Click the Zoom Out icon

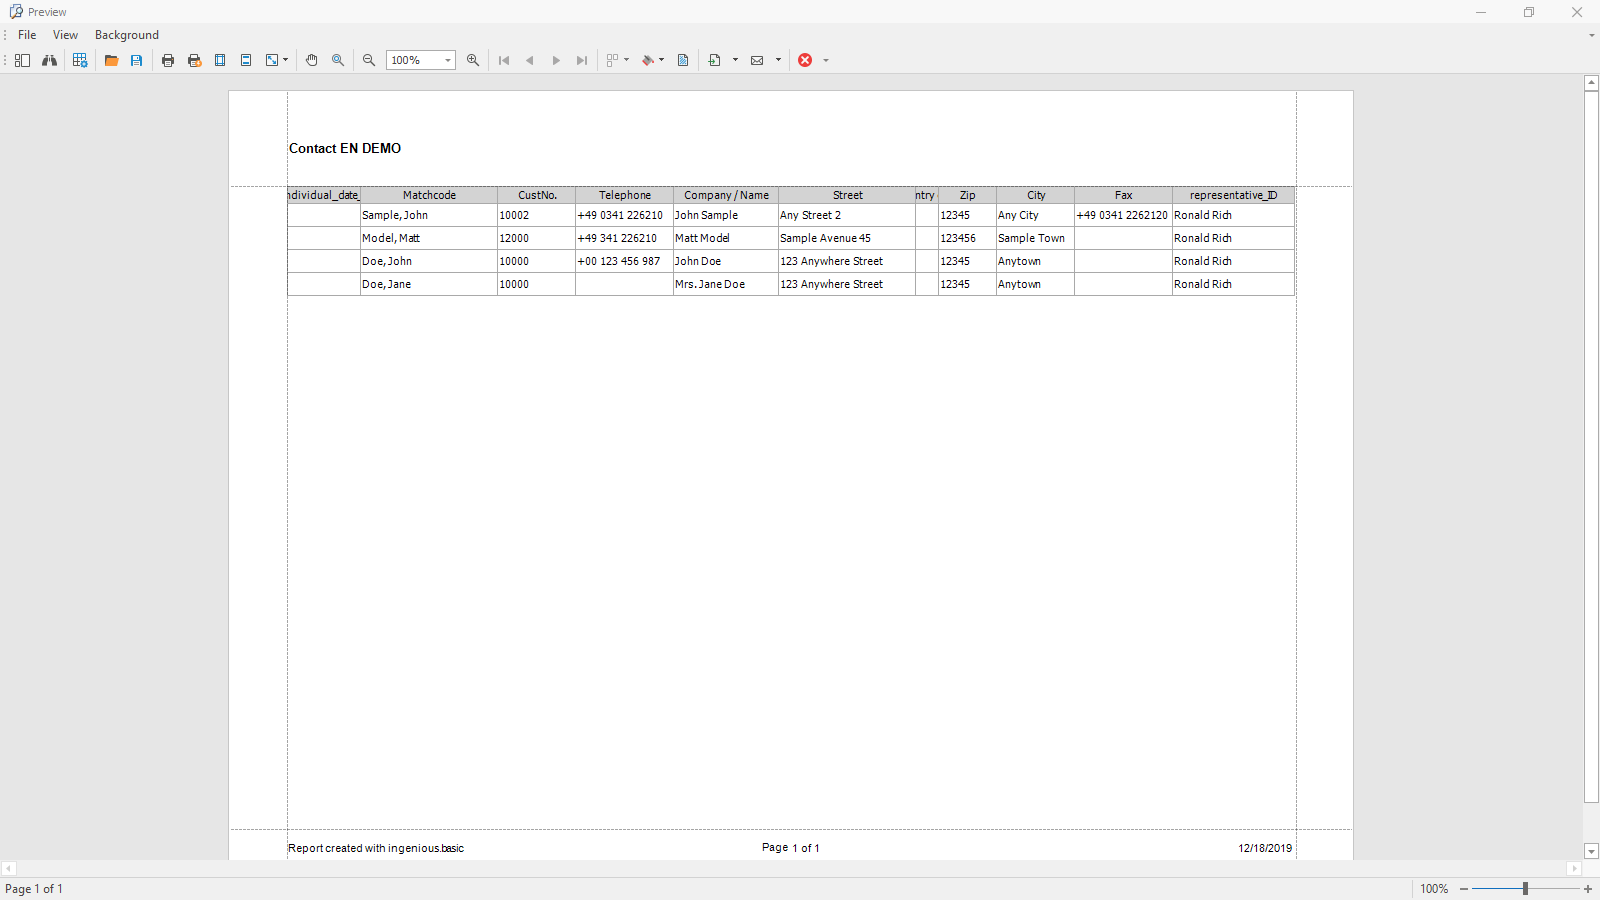369,60
